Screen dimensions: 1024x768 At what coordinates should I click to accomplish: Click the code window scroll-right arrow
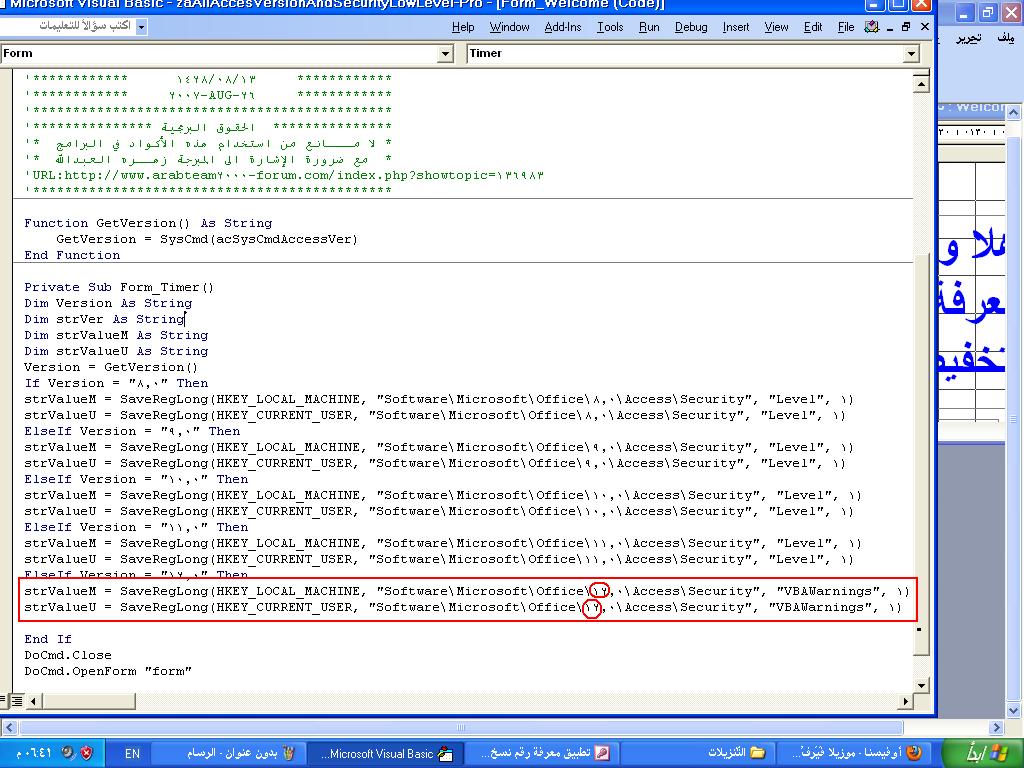905,701
